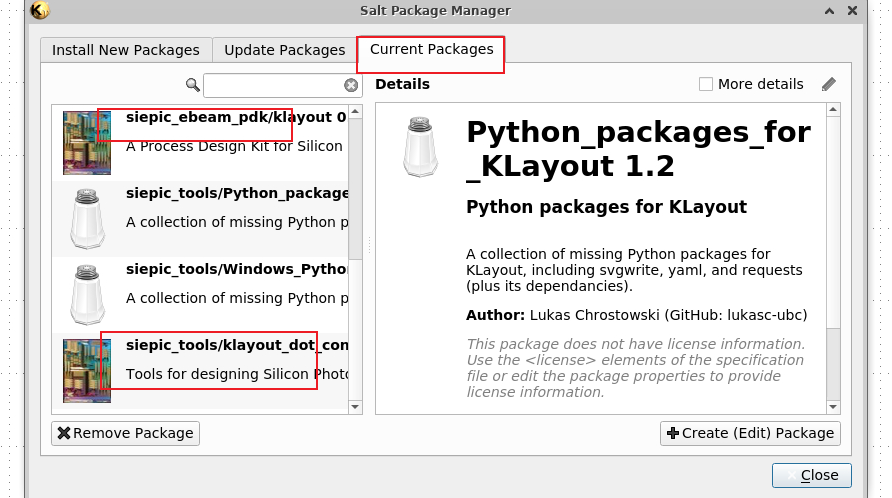Click 'Tools for designing Silicon Photo' description
892x498 pixels.
pos(237,374)
